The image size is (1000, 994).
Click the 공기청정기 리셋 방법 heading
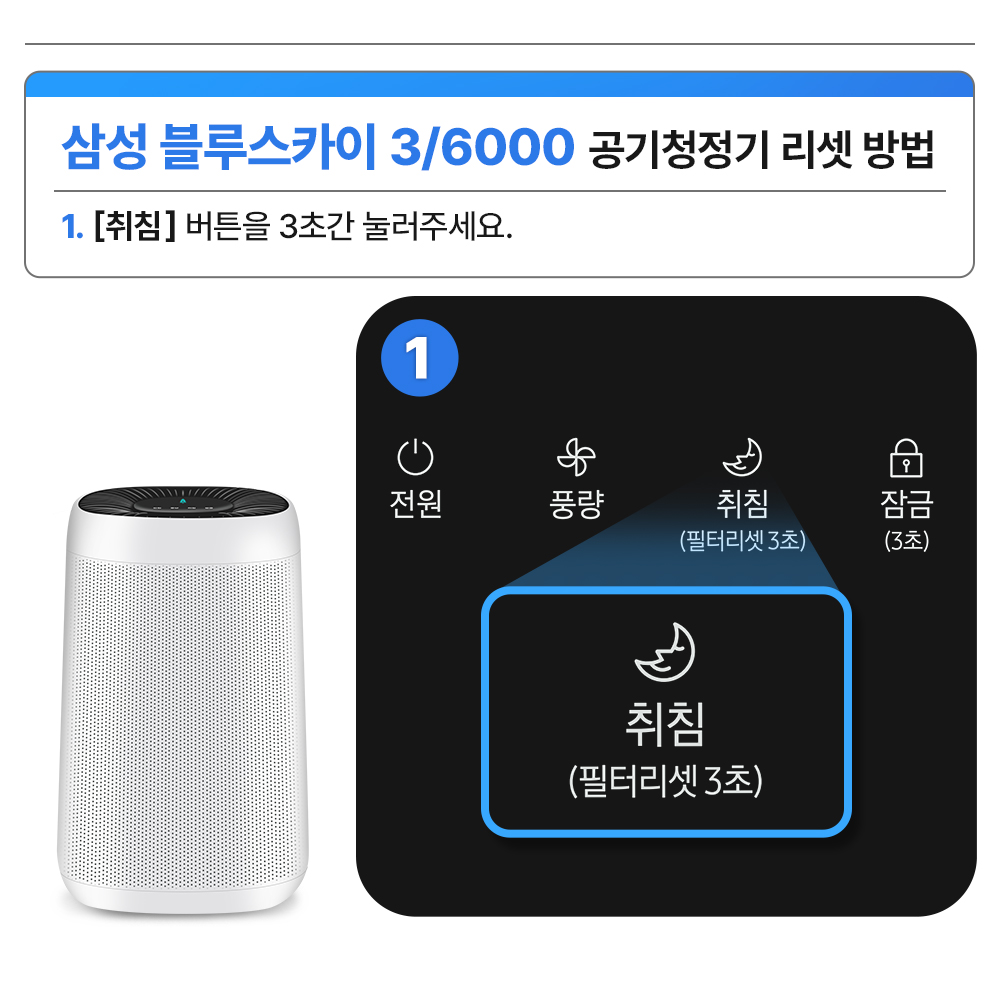click(762, 149)
